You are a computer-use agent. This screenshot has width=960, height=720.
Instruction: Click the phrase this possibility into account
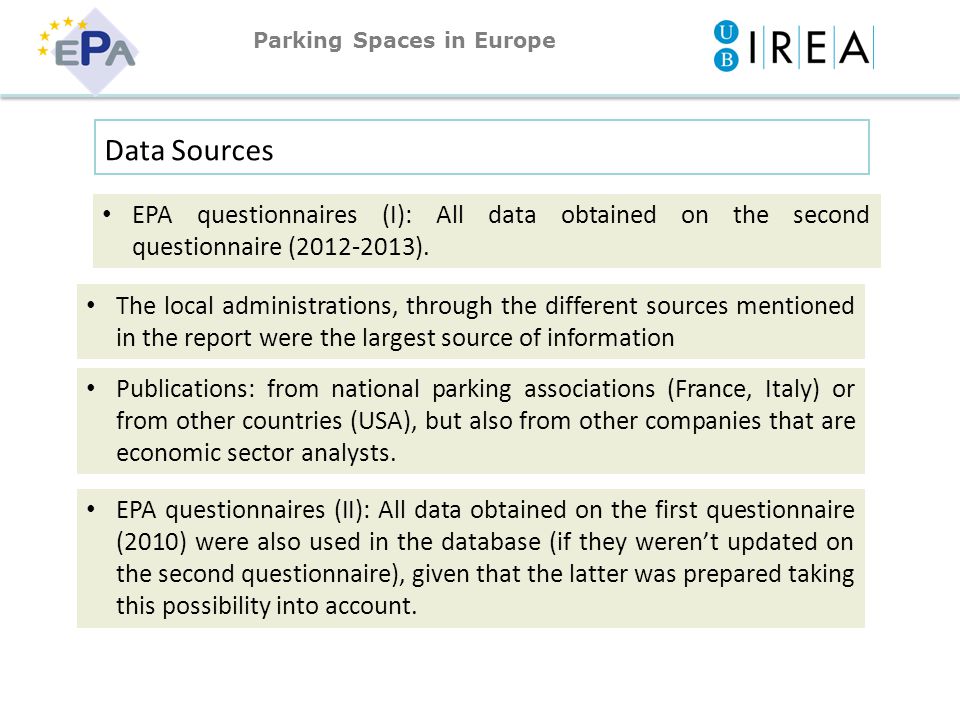(266, 606)
